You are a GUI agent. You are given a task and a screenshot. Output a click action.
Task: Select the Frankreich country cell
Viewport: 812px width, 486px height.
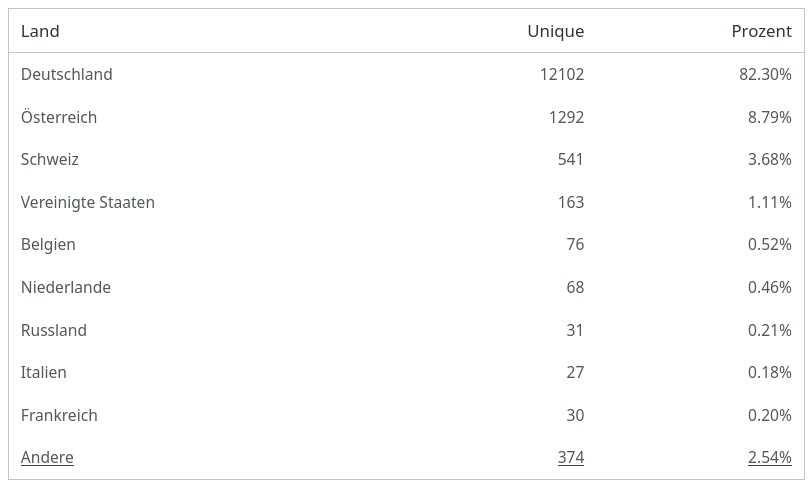pos(59,416)
